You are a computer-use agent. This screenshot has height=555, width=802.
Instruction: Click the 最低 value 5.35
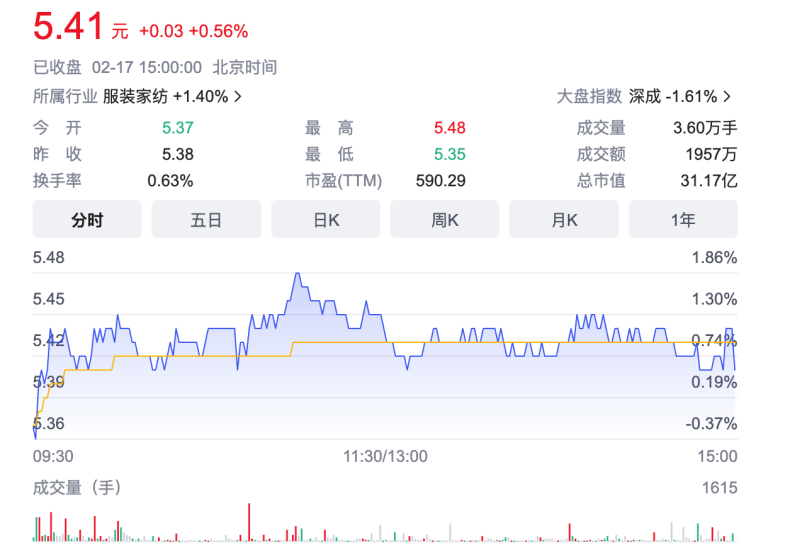click(x=449, y=154)
